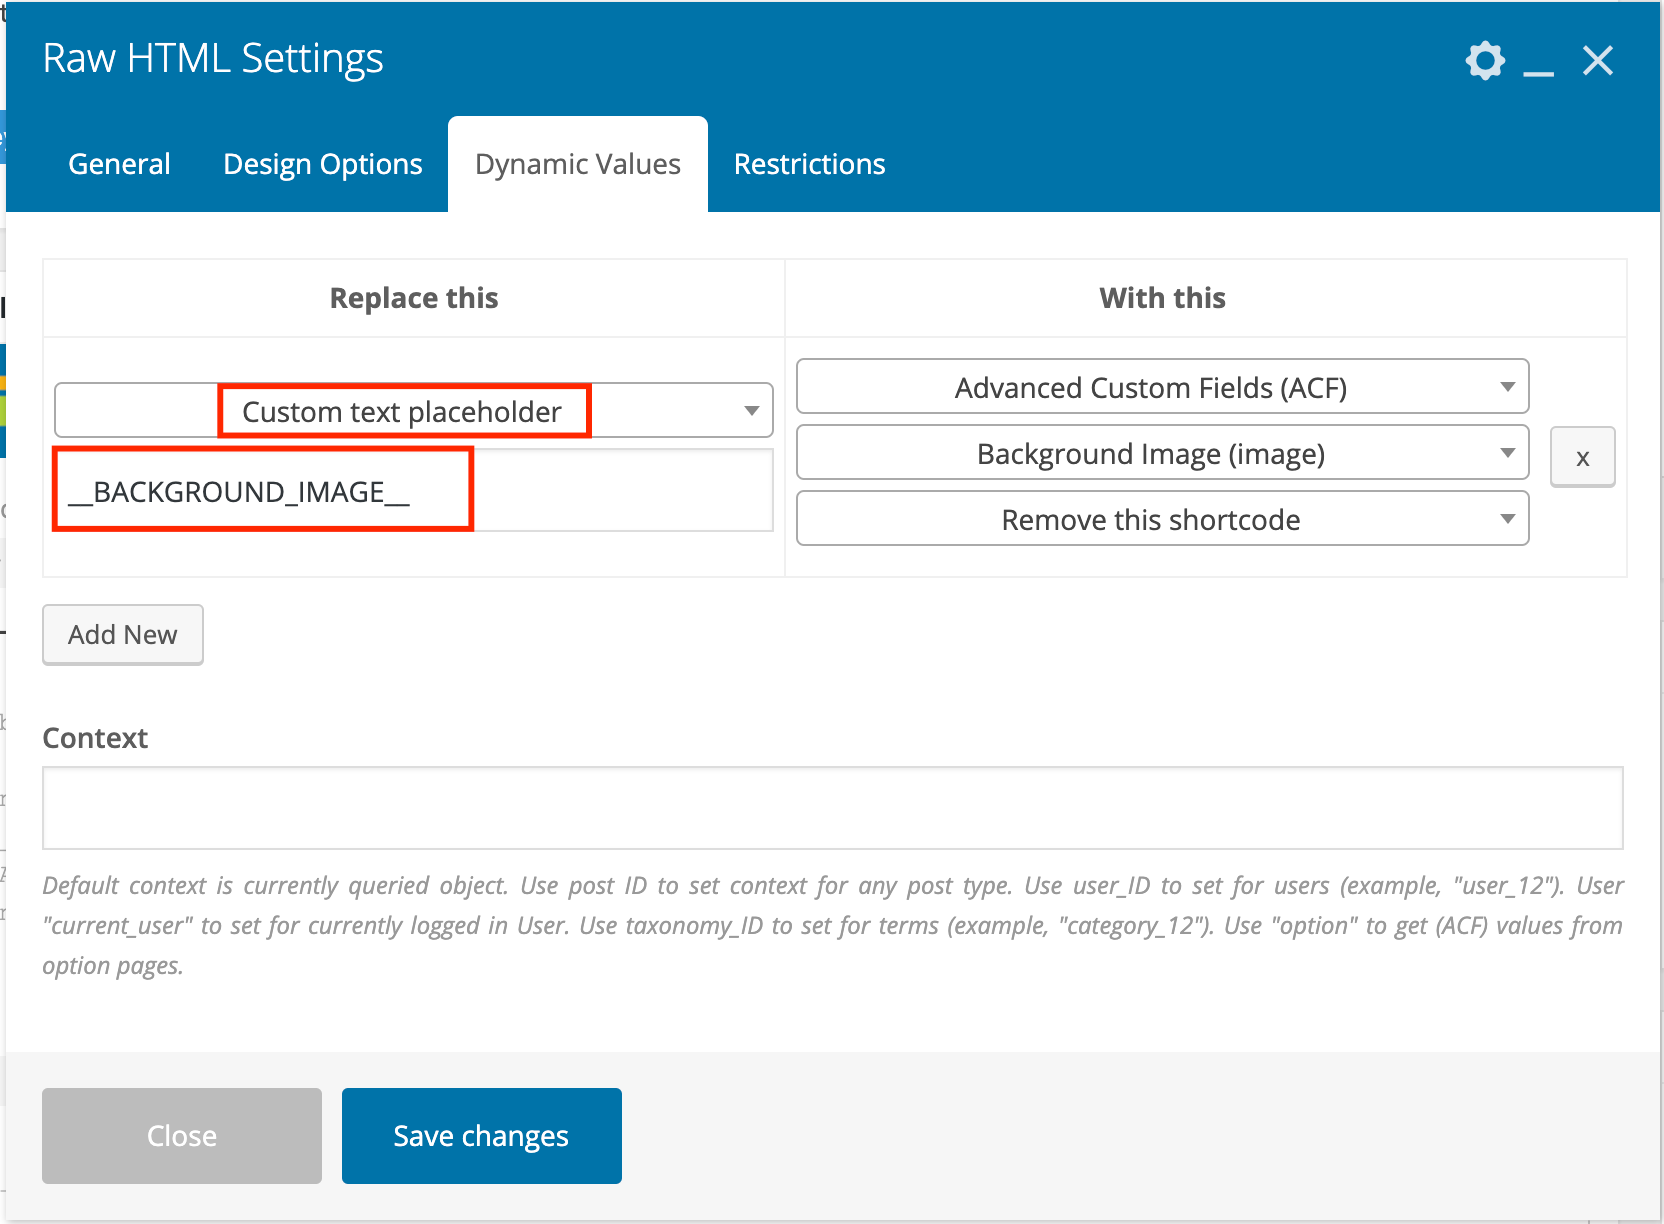
Task: Click the Remove this shortcode dropdown arrow
Action: [1507, 519]
